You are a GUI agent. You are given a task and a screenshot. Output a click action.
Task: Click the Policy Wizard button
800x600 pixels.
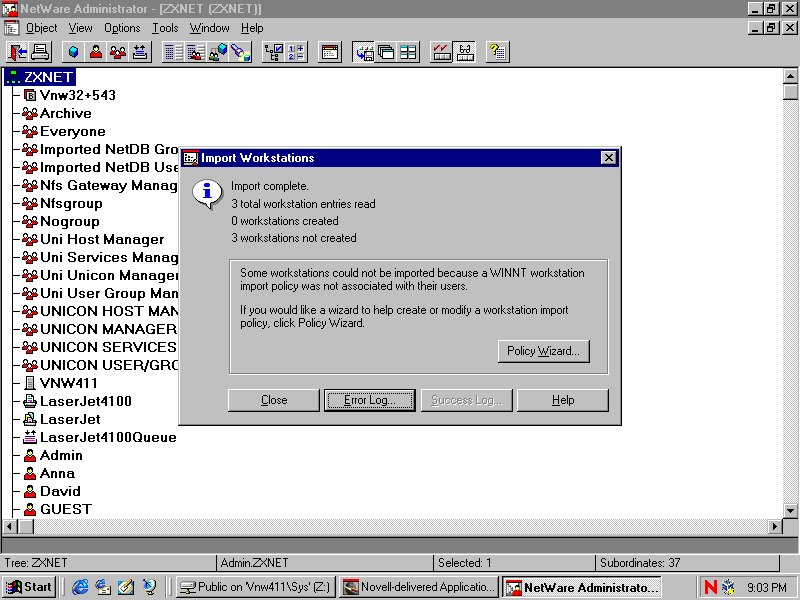pos(543,351)
